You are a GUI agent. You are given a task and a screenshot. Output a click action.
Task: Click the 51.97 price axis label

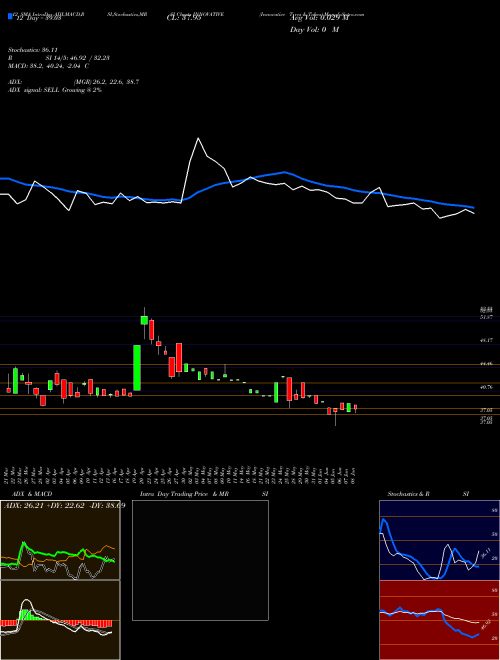coord(487,317)
